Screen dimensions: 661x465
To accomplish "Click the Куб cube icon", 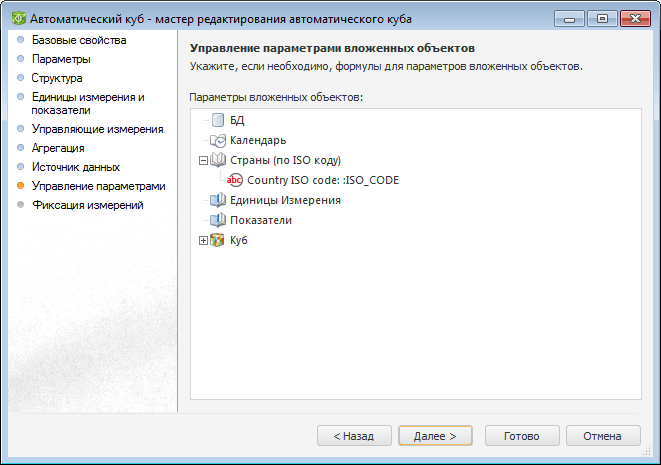I will 219,241.
